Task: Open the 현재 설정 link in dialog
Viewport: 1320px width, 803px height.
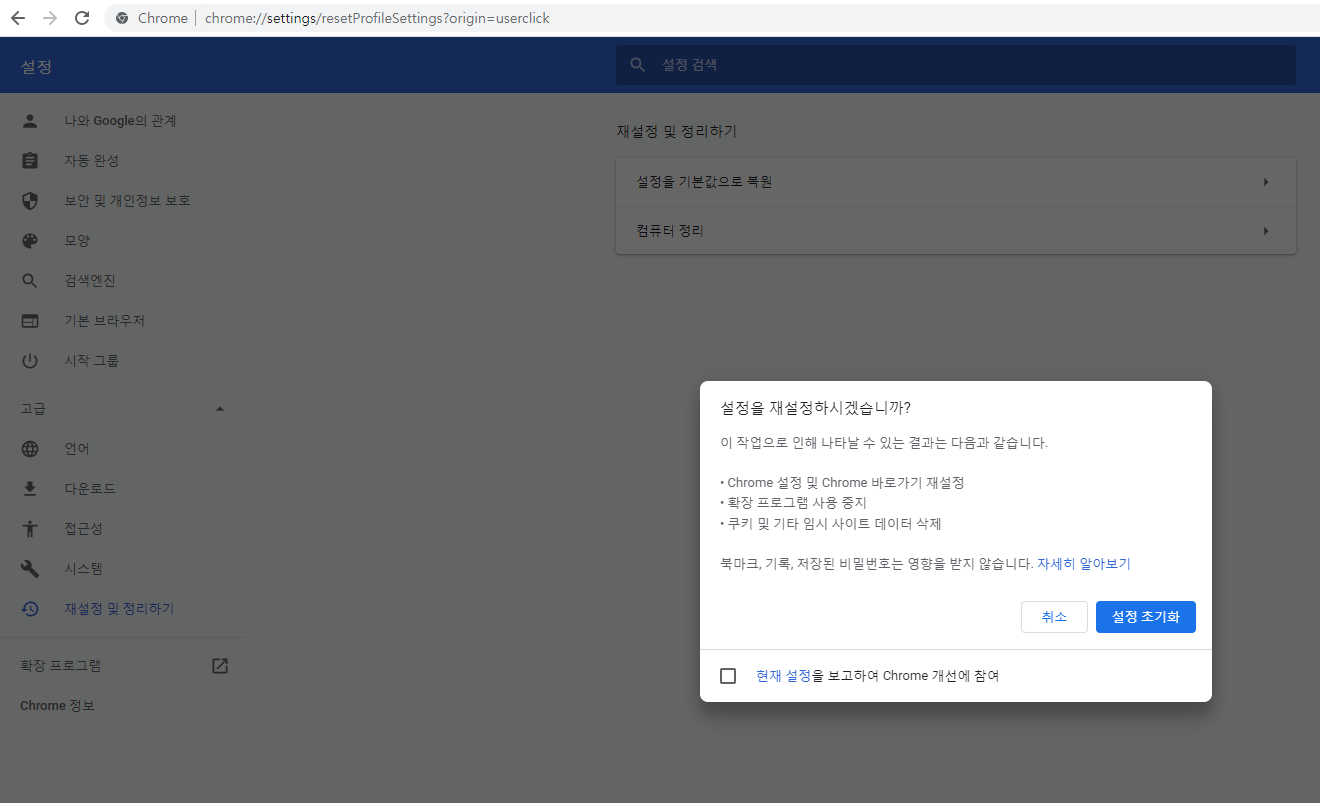Action: [x=783, y=676]
